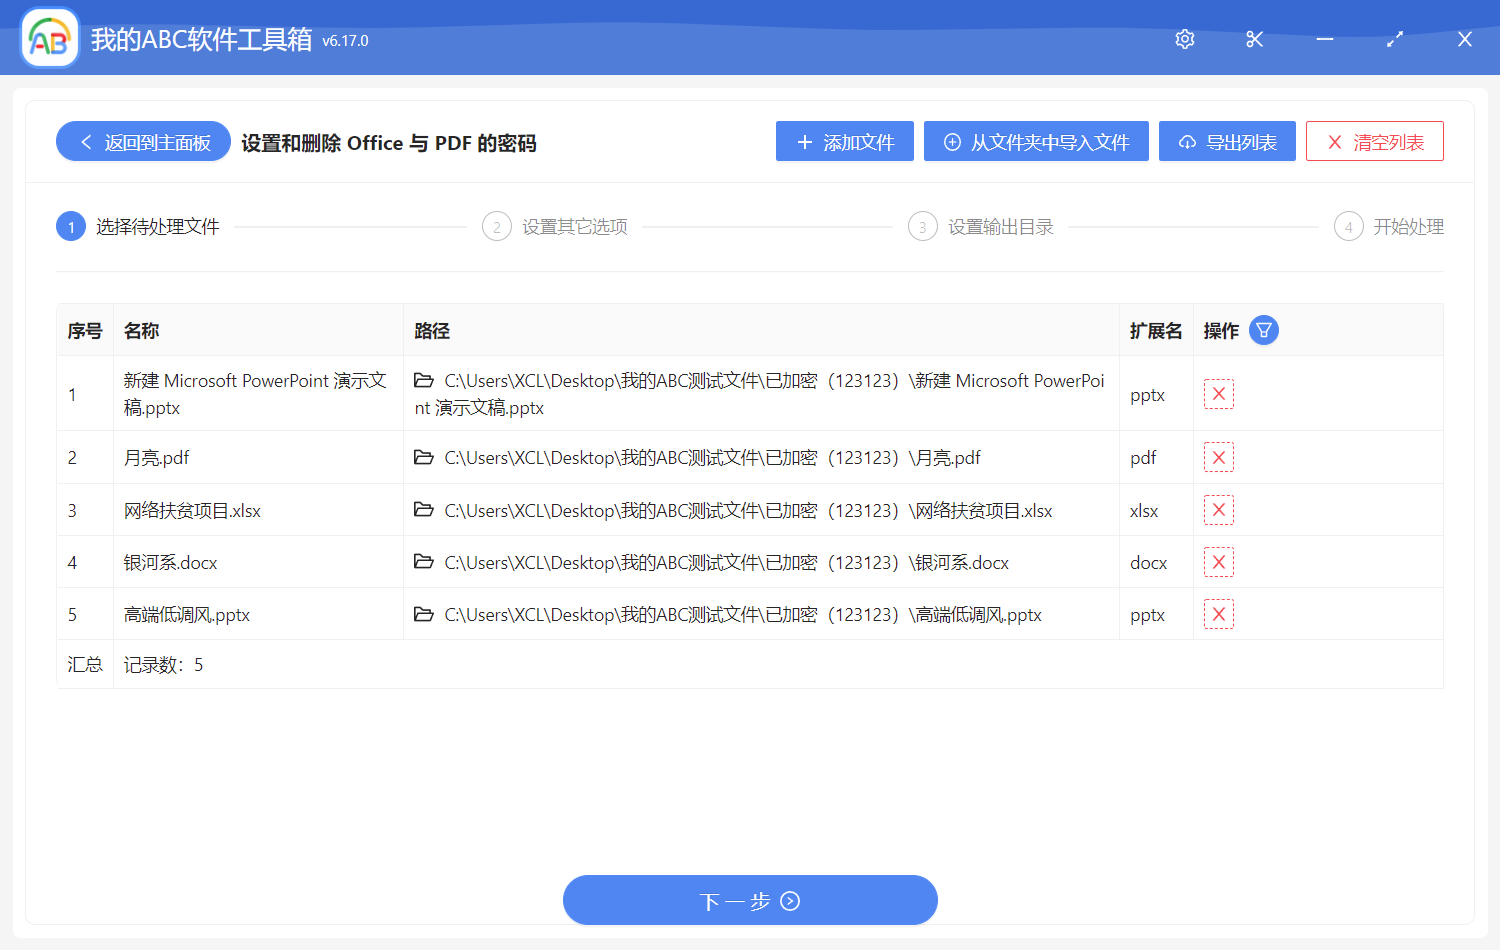Viewport: 1500px width, 950px height.
Task: Return to main panel via 返回到主面板
Action: 142,141
